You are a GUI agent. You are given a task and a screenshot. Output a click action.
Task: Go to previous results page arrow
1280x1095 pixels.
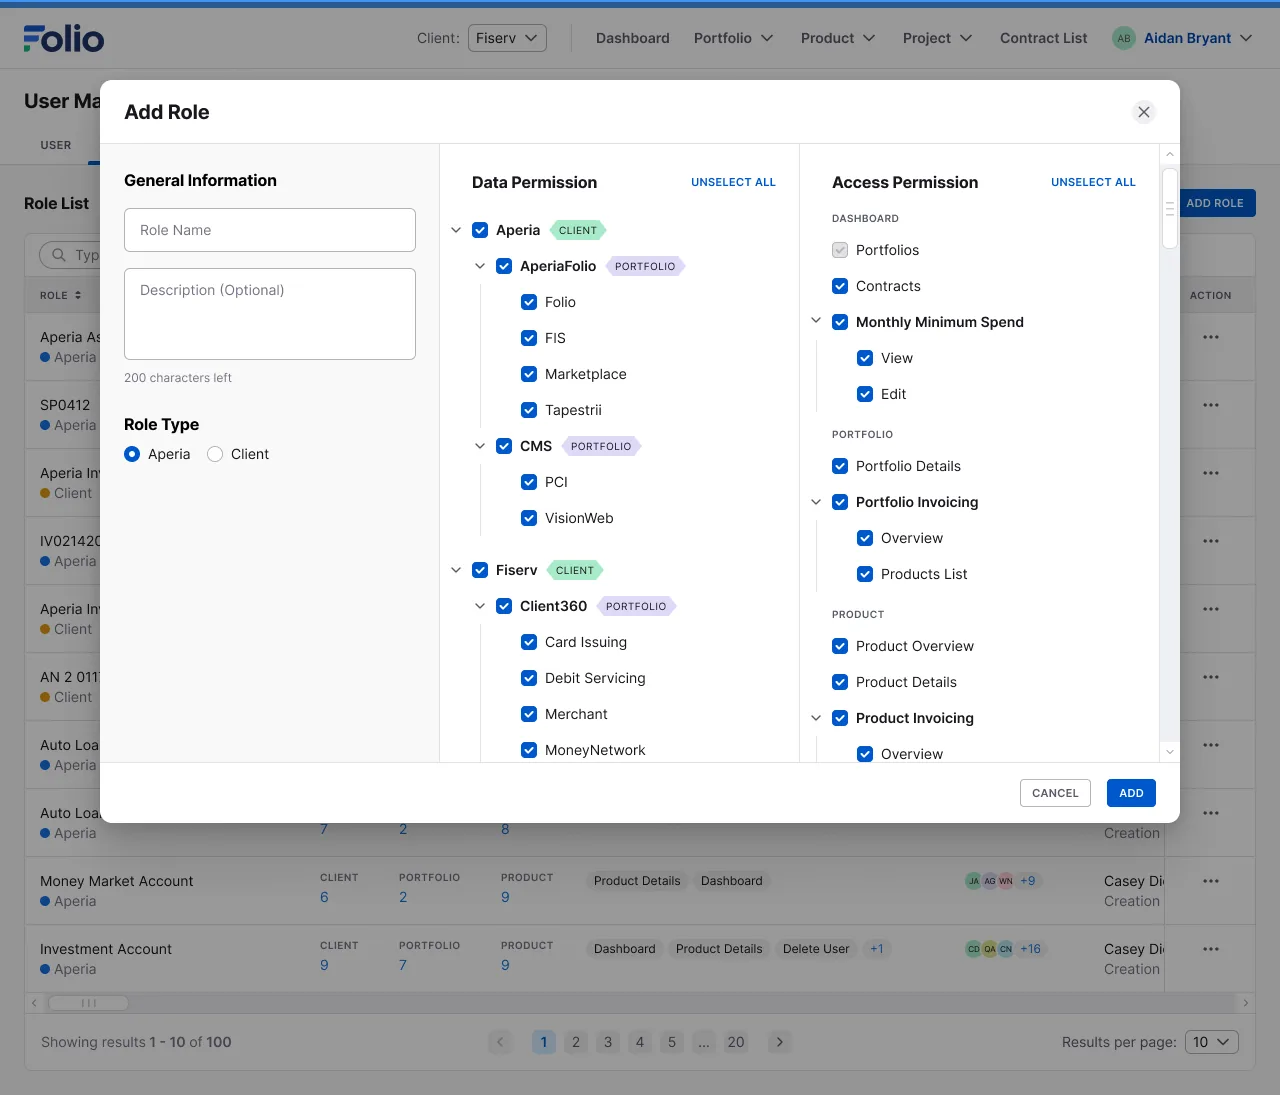(x=500, y=1042)
